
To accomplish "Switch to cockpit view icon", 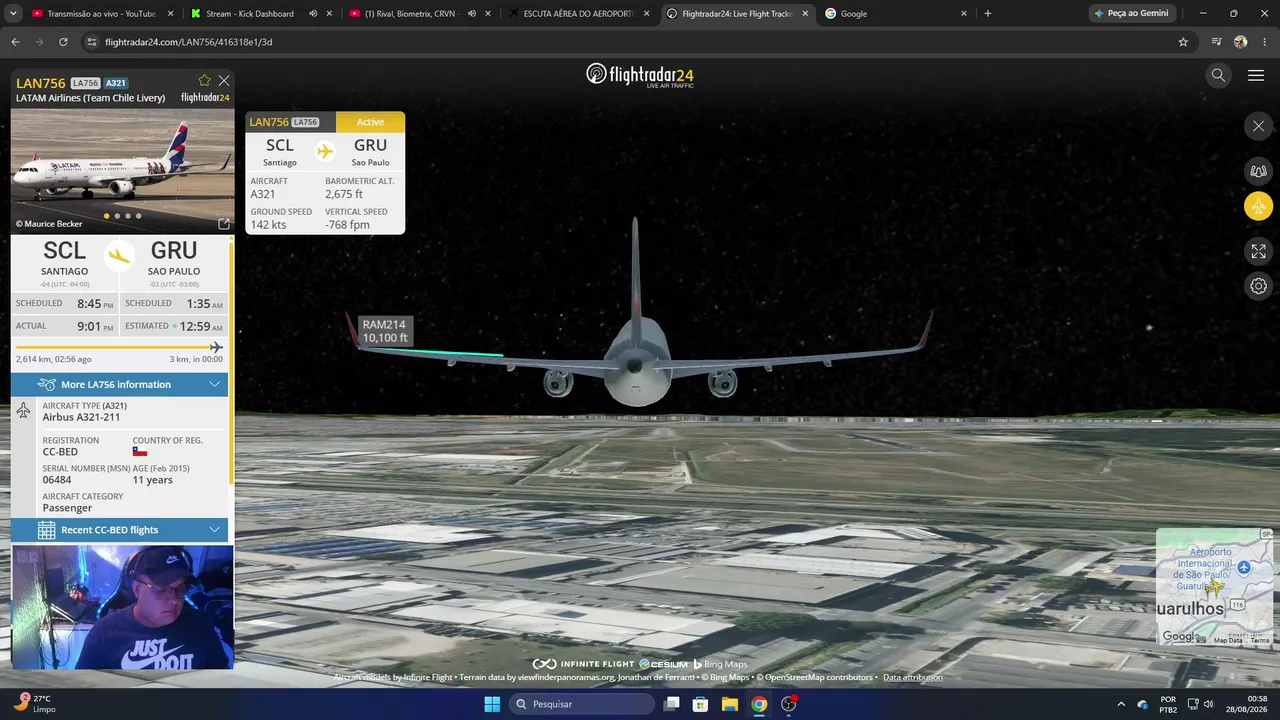I will pos(1258,171).
